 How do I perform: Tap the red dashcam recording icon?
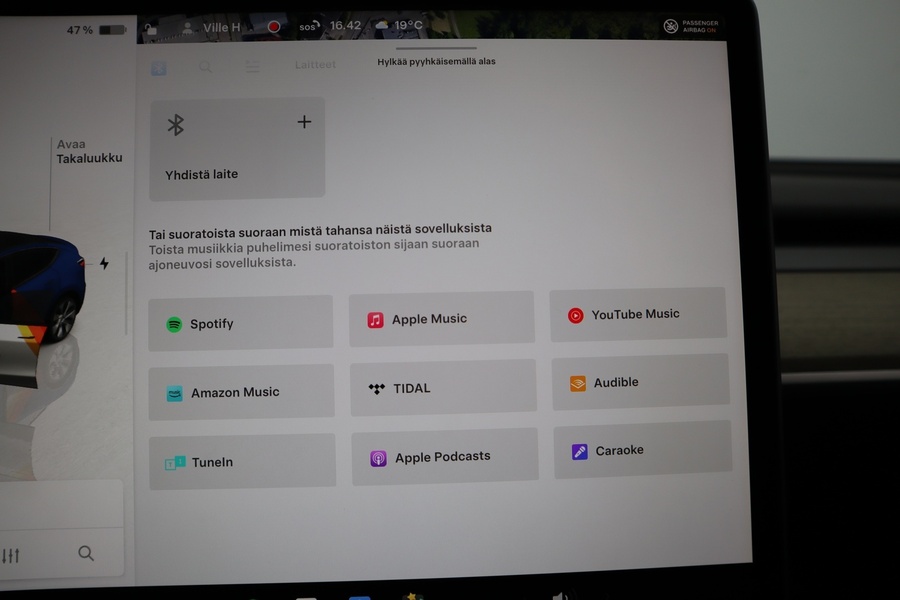273,27
